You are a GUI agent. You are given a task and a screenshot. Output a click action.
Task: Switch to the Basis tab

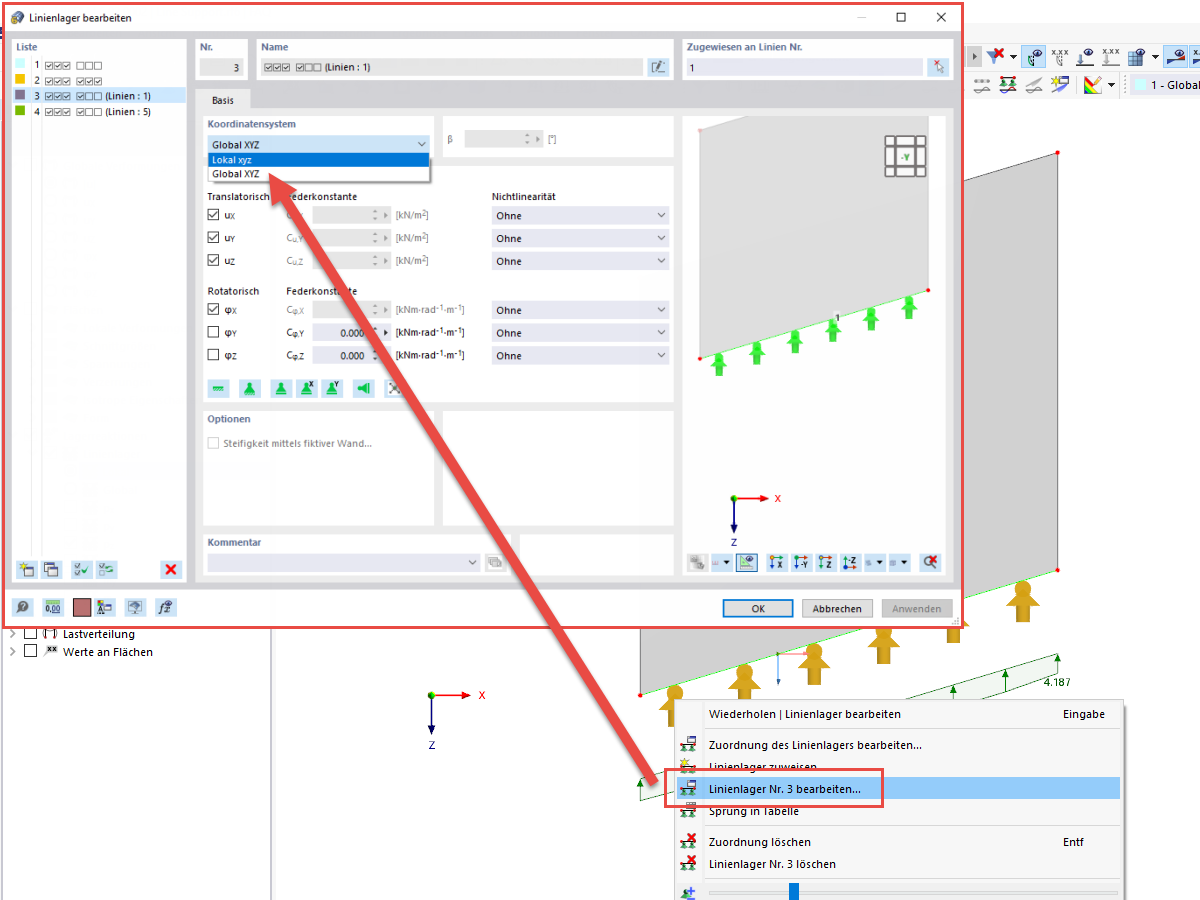point(223,100)
